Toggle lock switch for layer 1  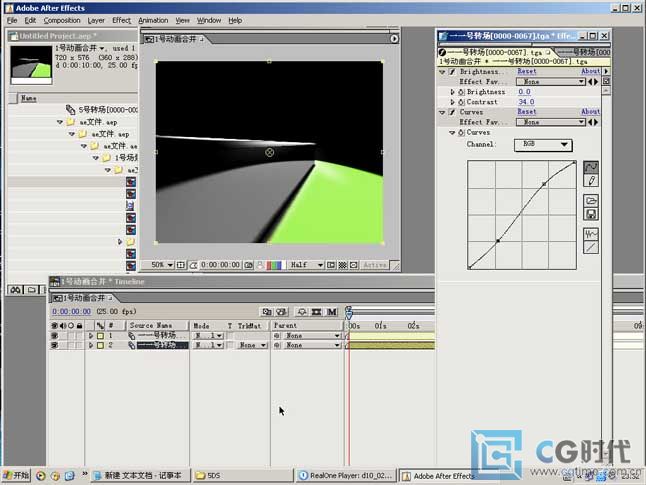(x=80, y=335)
